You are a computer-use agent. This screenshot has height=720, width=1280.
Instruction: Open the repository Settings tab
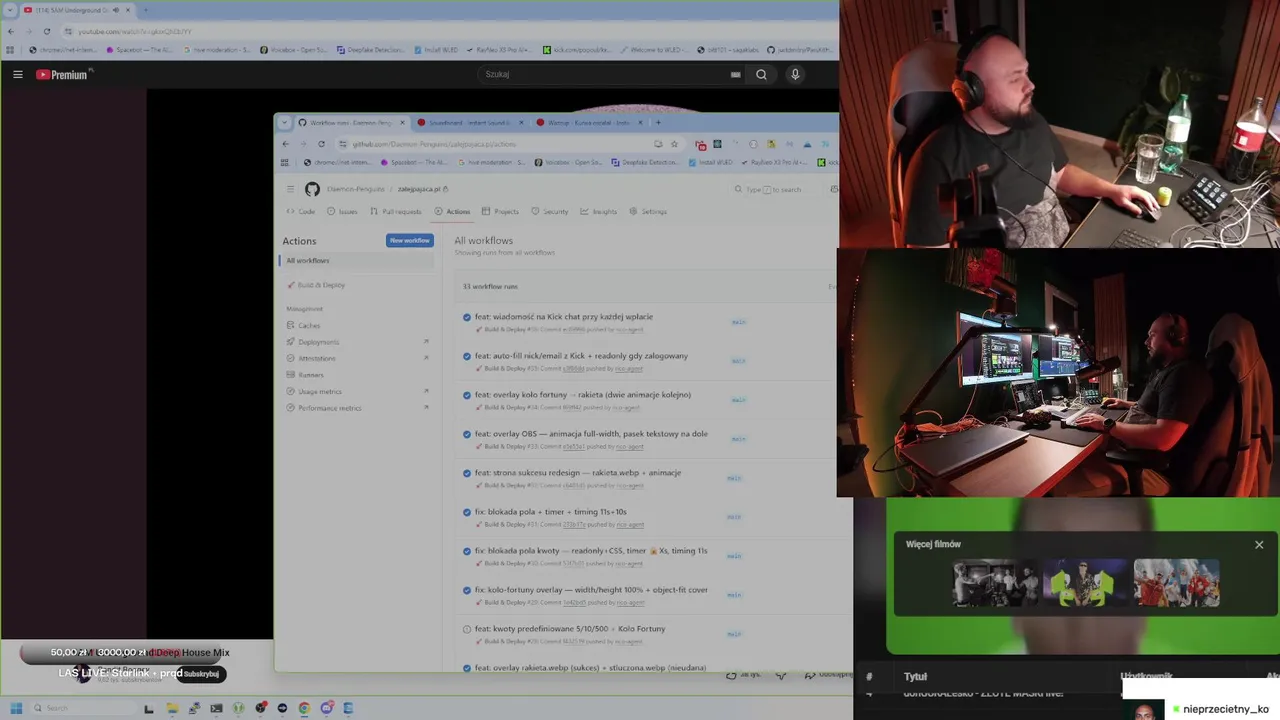pyautogui.click(x=648, y=212)
